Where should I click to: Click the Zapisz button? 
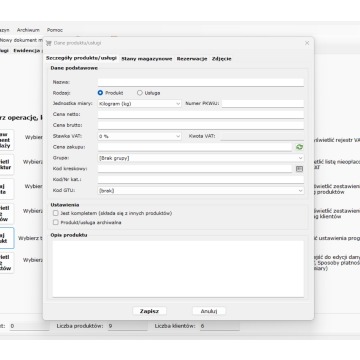(x=149, y=311)
